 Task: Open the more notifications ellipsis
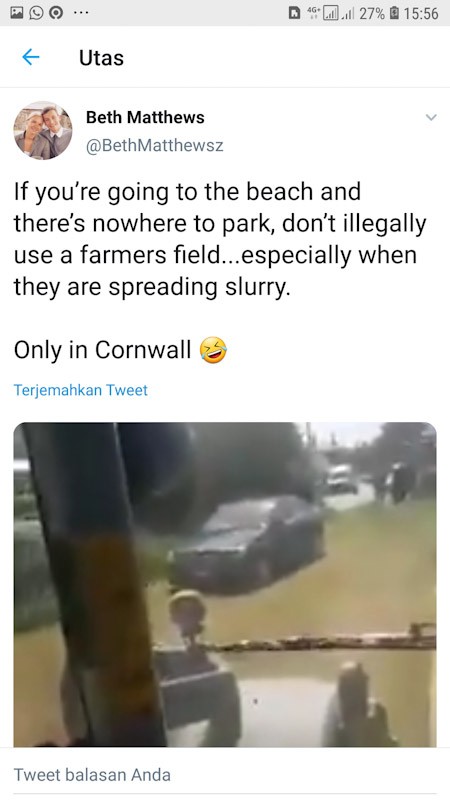(x=81, y=14)
